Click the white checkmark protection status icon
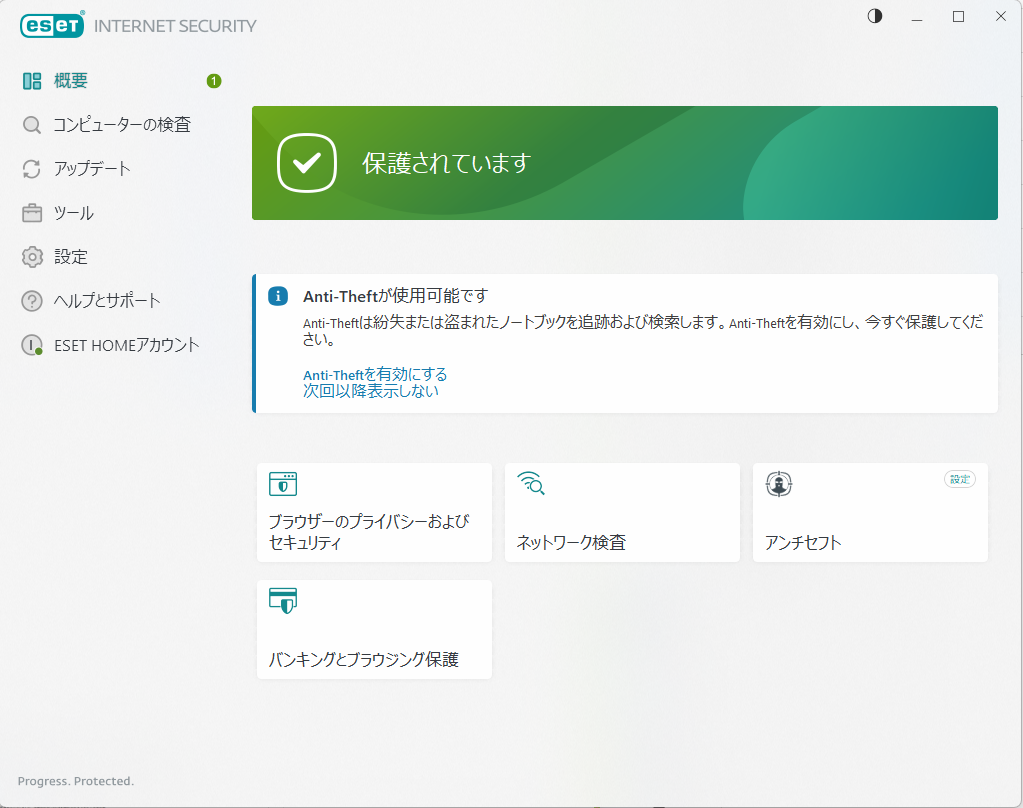Image resolution: width=1023 pixels, height=808 pixels. 306,163
